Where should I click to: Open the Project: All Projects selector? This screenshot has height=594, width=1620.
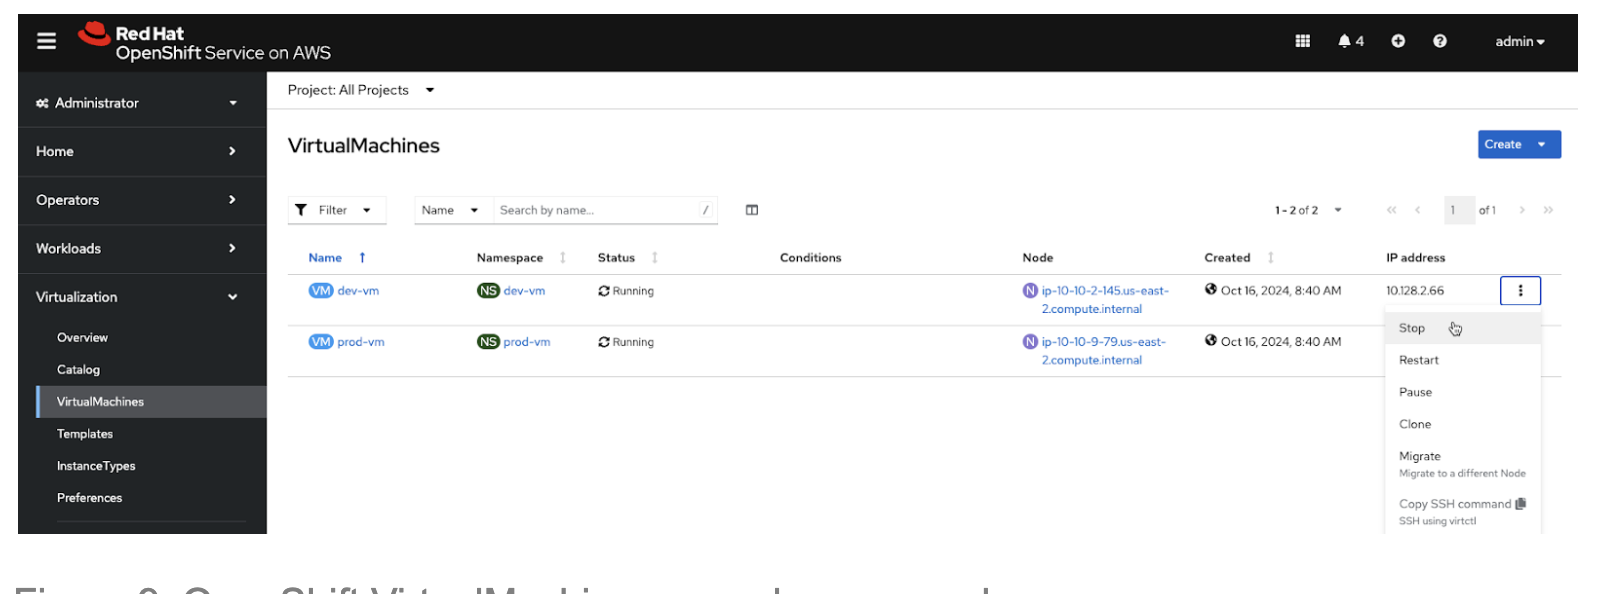361,90
